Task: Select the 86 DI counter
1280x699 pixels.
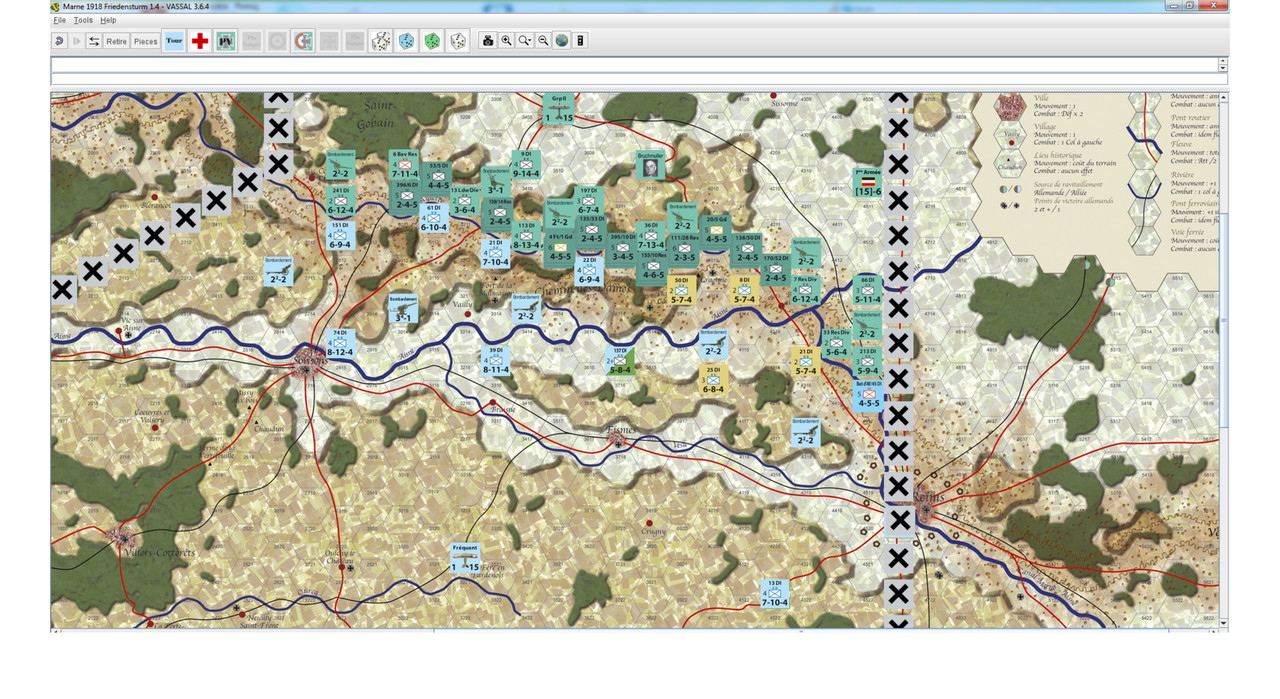Action: click(x=867, y=291)
